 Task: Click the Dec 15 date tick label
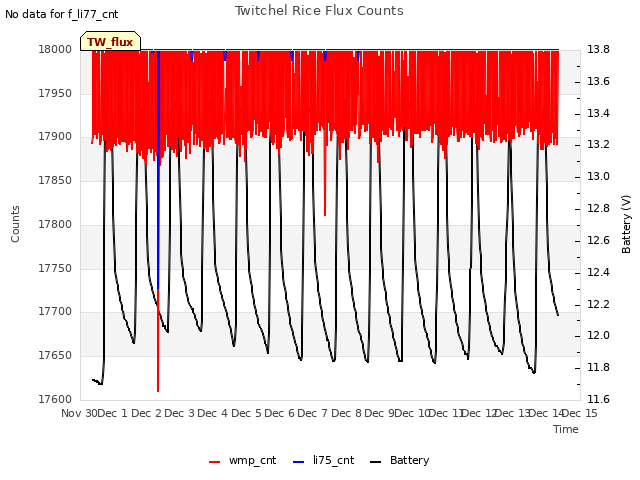(x=580, y=413)
